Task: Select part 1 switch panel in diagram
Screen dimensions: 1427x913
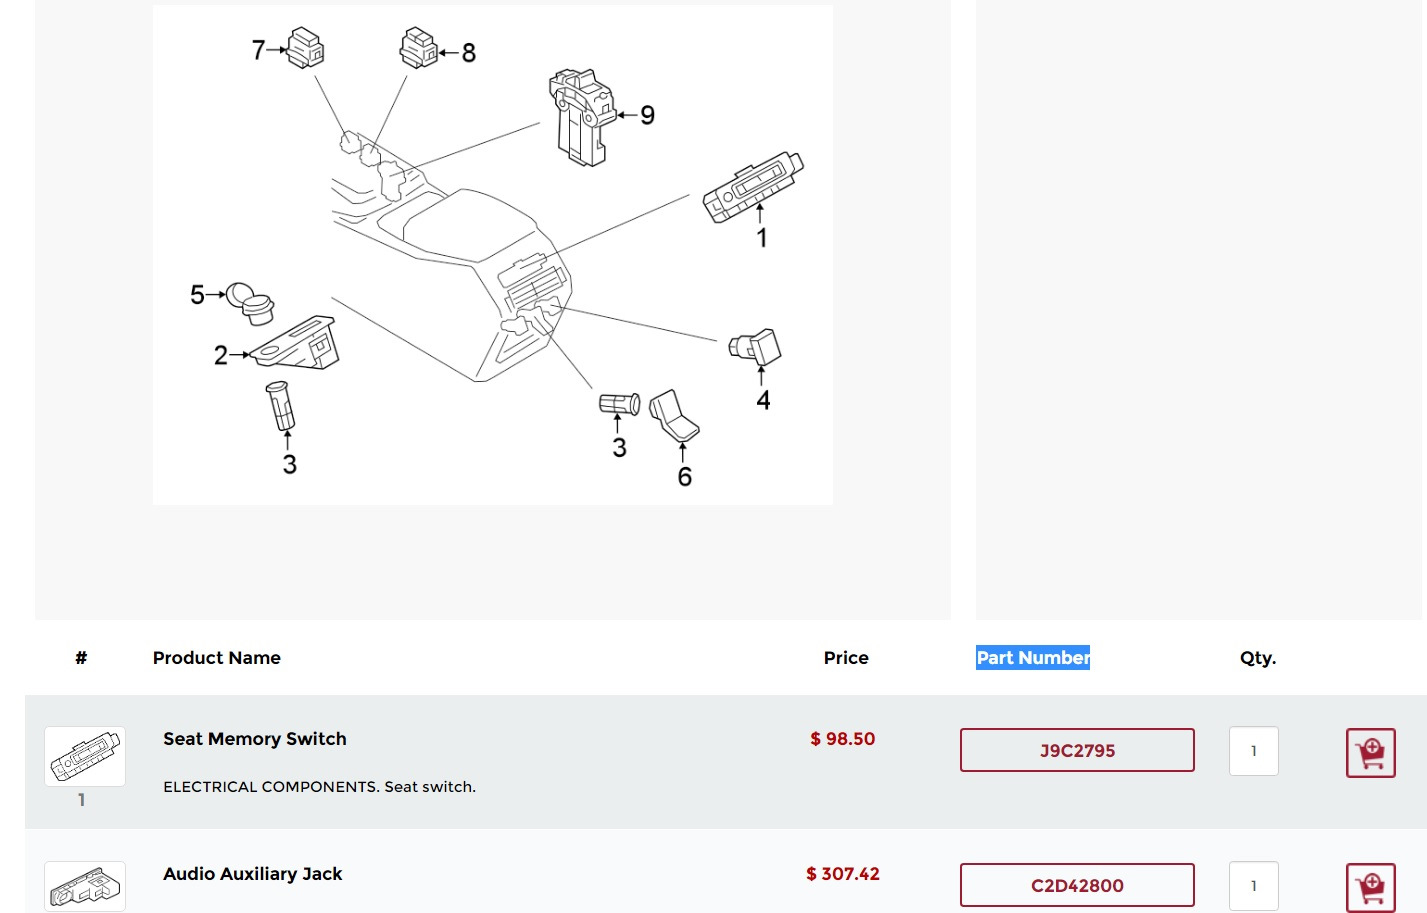Action: pyautogui.click(x=753, y=186)
